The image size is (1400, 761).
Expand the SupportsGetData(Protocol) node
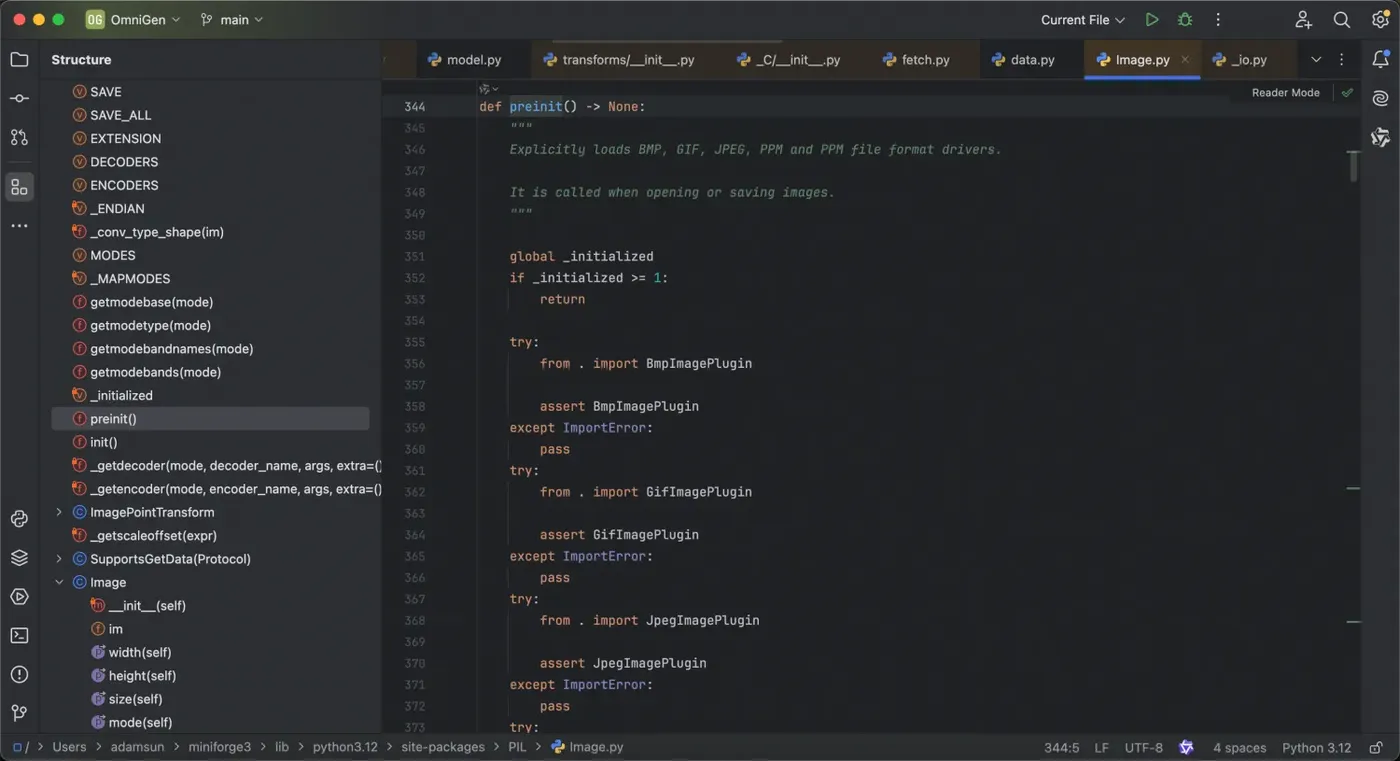pyautogui.click(x=59, y=559)
